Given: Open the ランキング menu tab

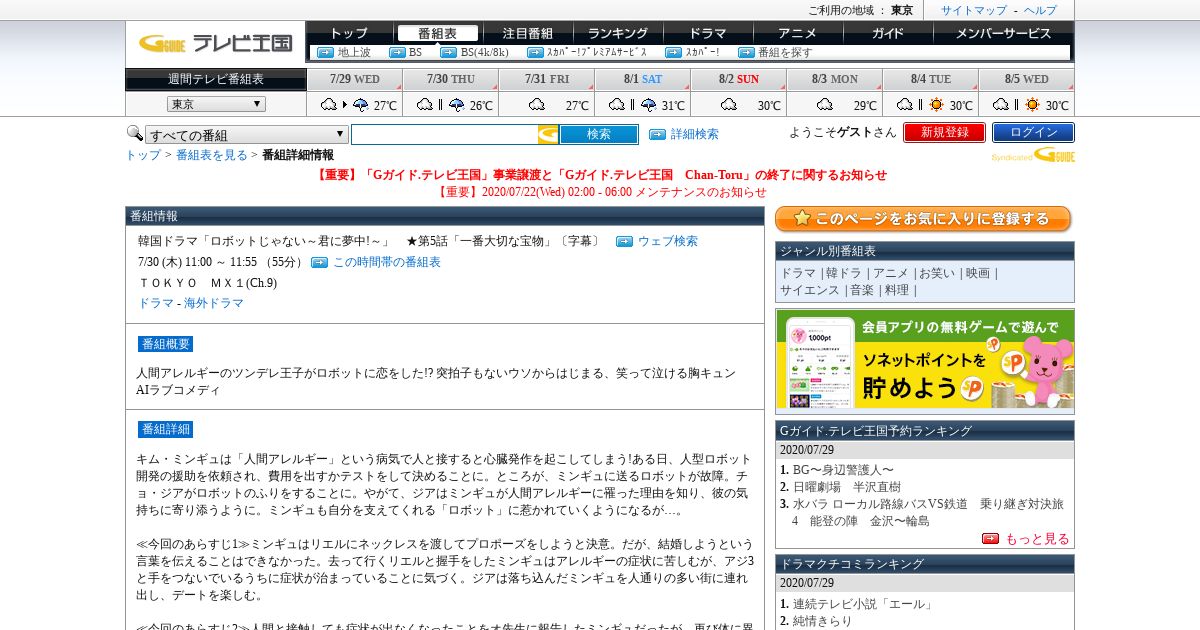Looking at the screenshot, I should coord(618,33).
